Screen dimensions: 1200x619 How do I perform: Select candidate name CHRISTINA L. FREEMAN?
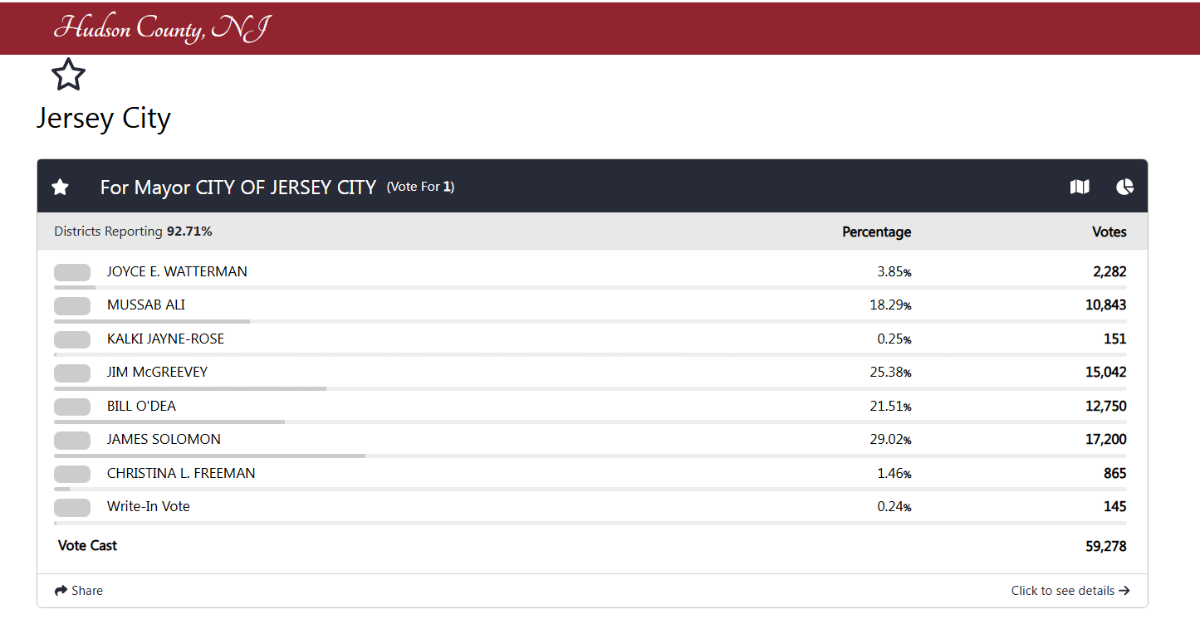[181, 473]
